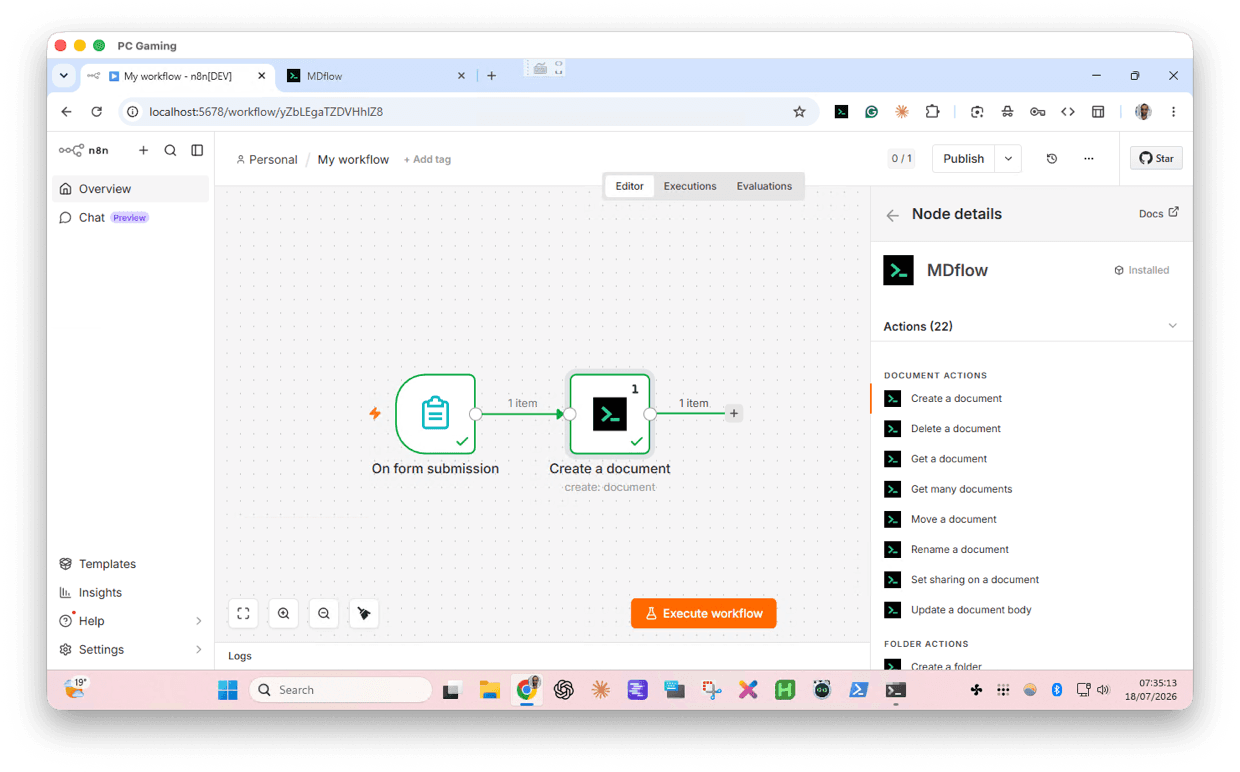Bookmark this page with the star icon

click(x=799, y=112)
